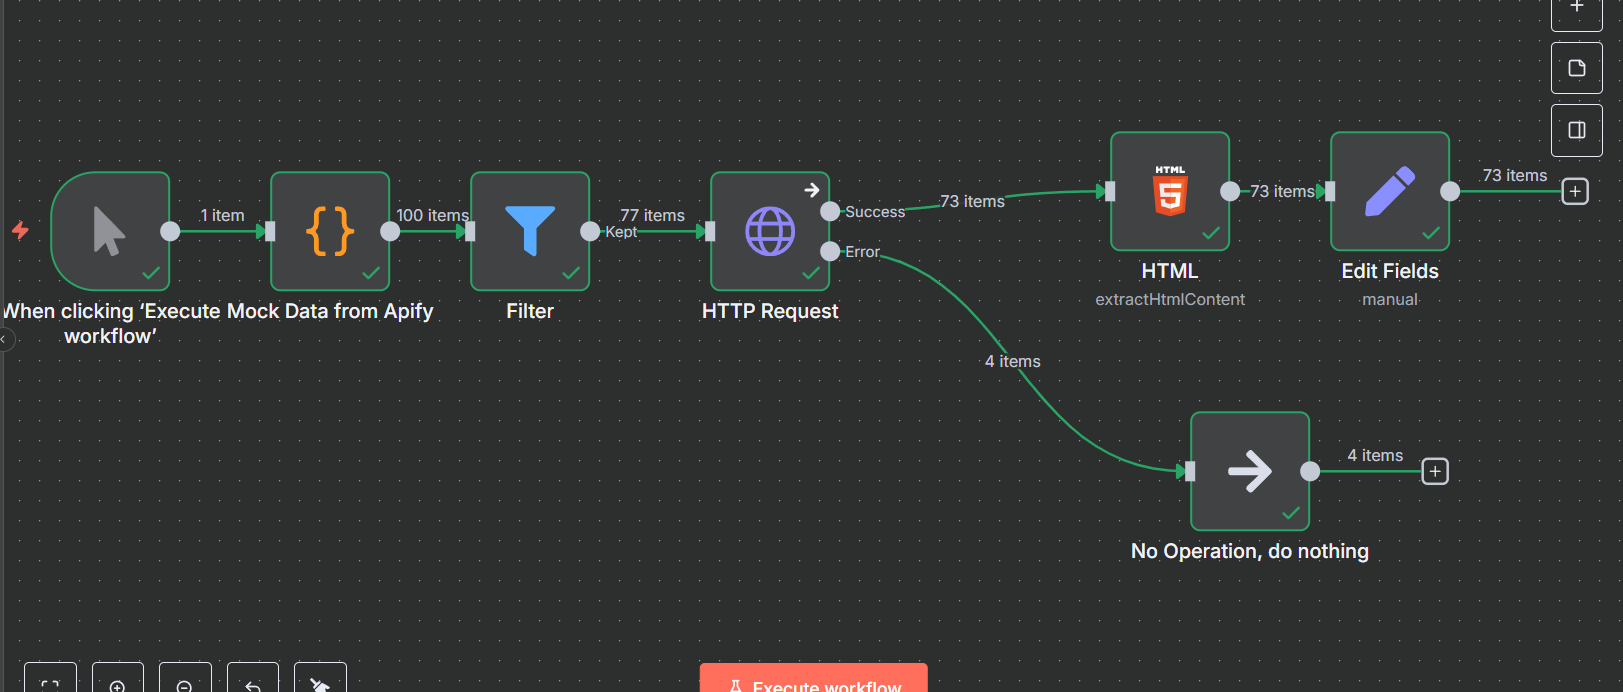
Task: Open the No Operation arrow node
Action: tap(1250, 471)
